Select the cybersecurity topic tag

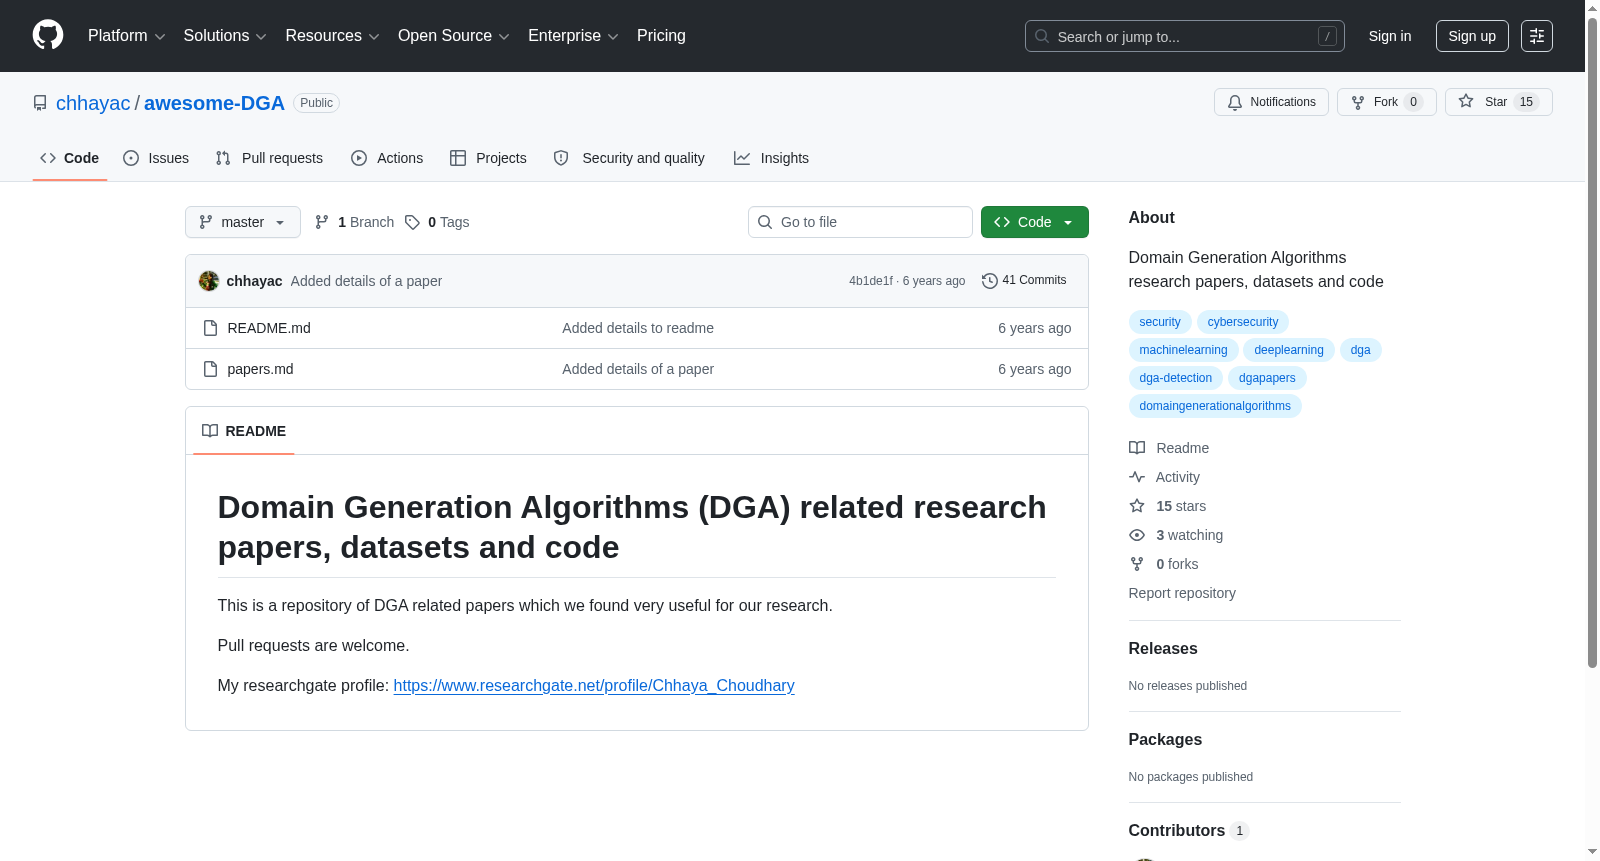click(1243, 322)
